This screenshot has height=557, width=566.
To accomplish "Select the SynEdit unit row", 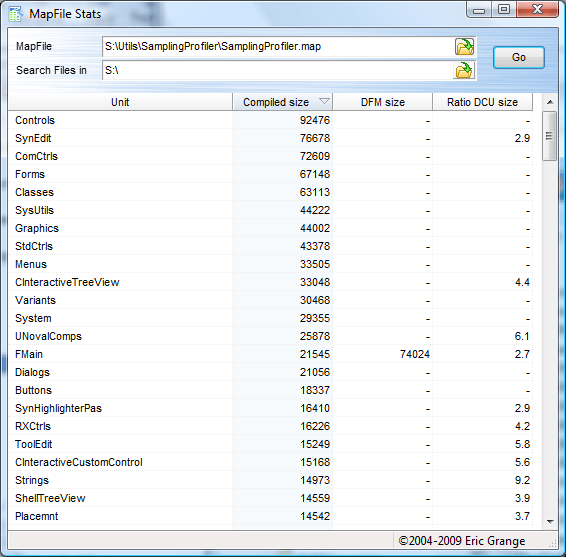I will click(x=270, y=138).
